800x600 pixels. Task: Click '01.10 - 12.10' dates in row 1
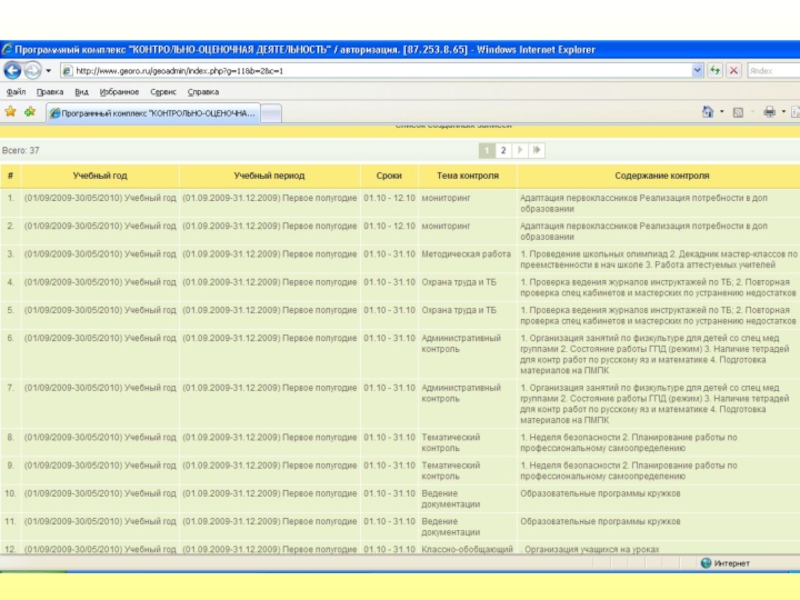pos(389,197)
